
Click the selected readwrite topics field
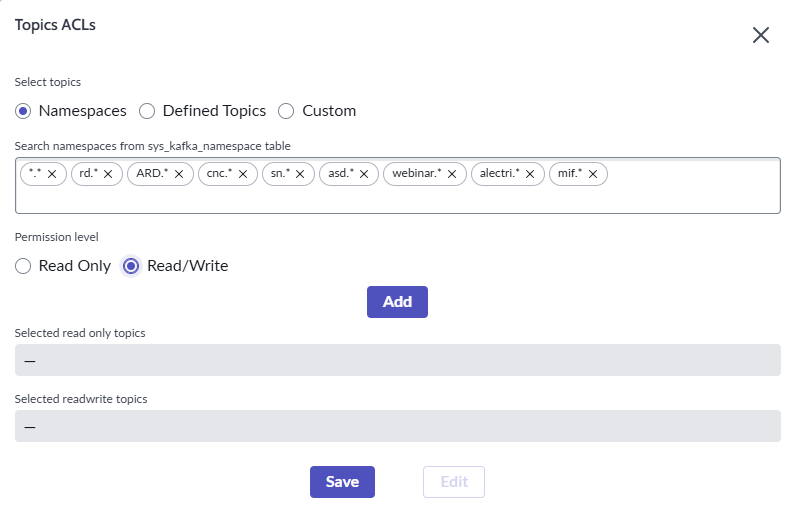397,426
